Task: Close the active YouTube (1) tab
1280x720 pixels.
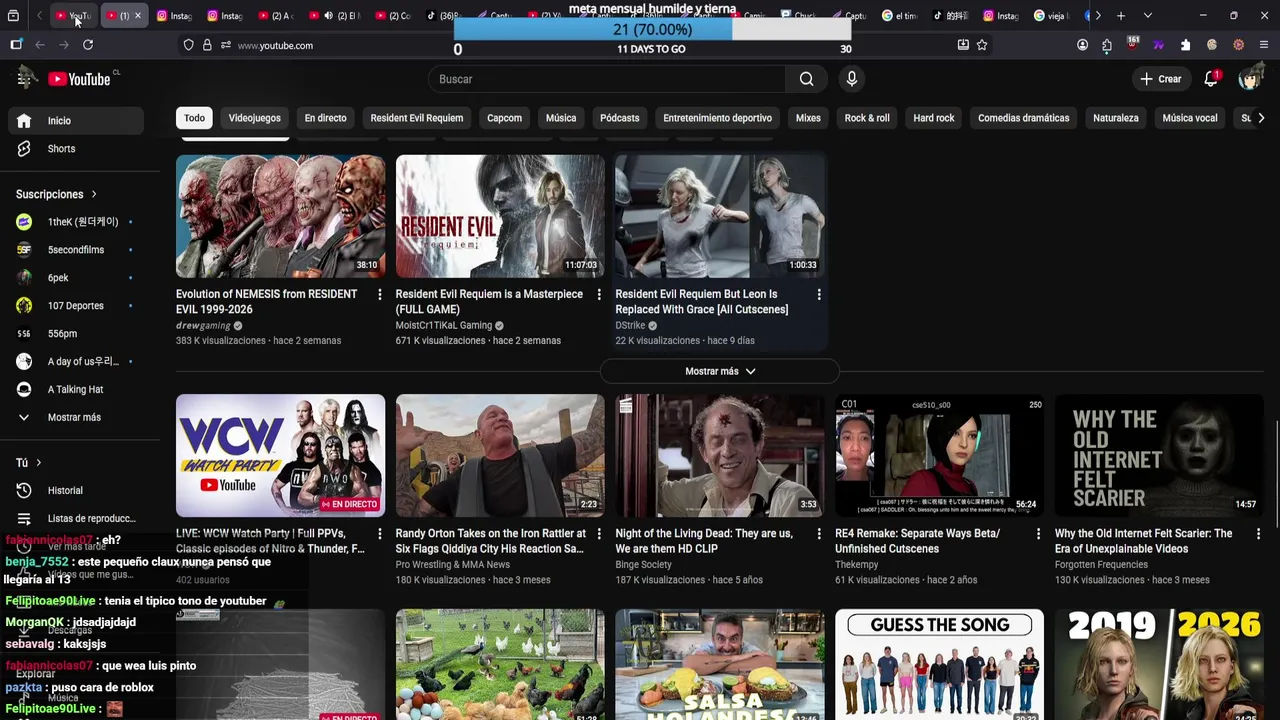Action: [137, 16]
